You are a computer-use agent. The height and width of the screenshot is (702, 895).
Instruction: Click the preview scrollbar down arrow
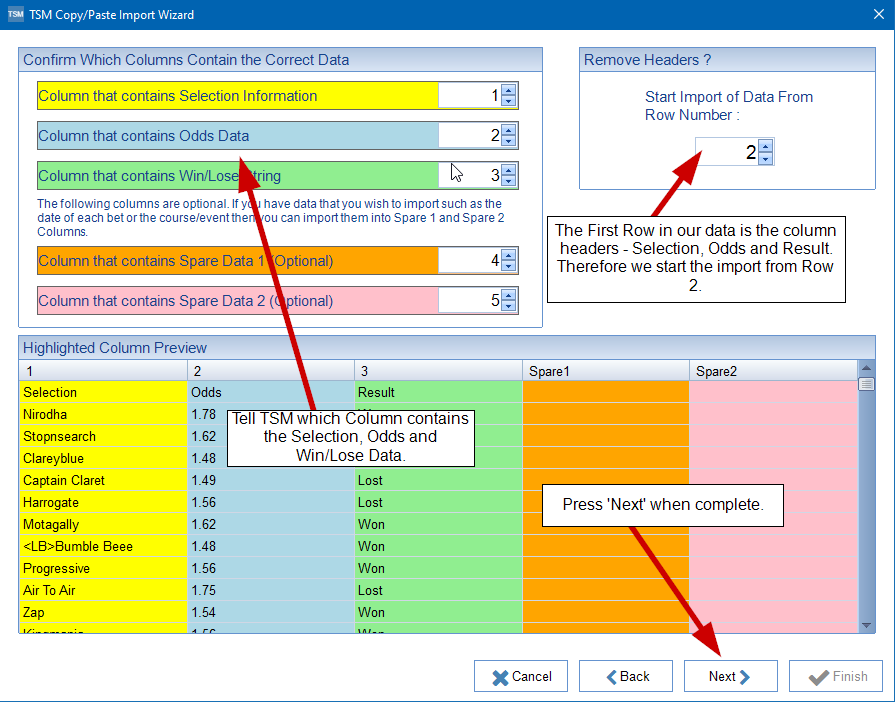click(x=866, y=626)
